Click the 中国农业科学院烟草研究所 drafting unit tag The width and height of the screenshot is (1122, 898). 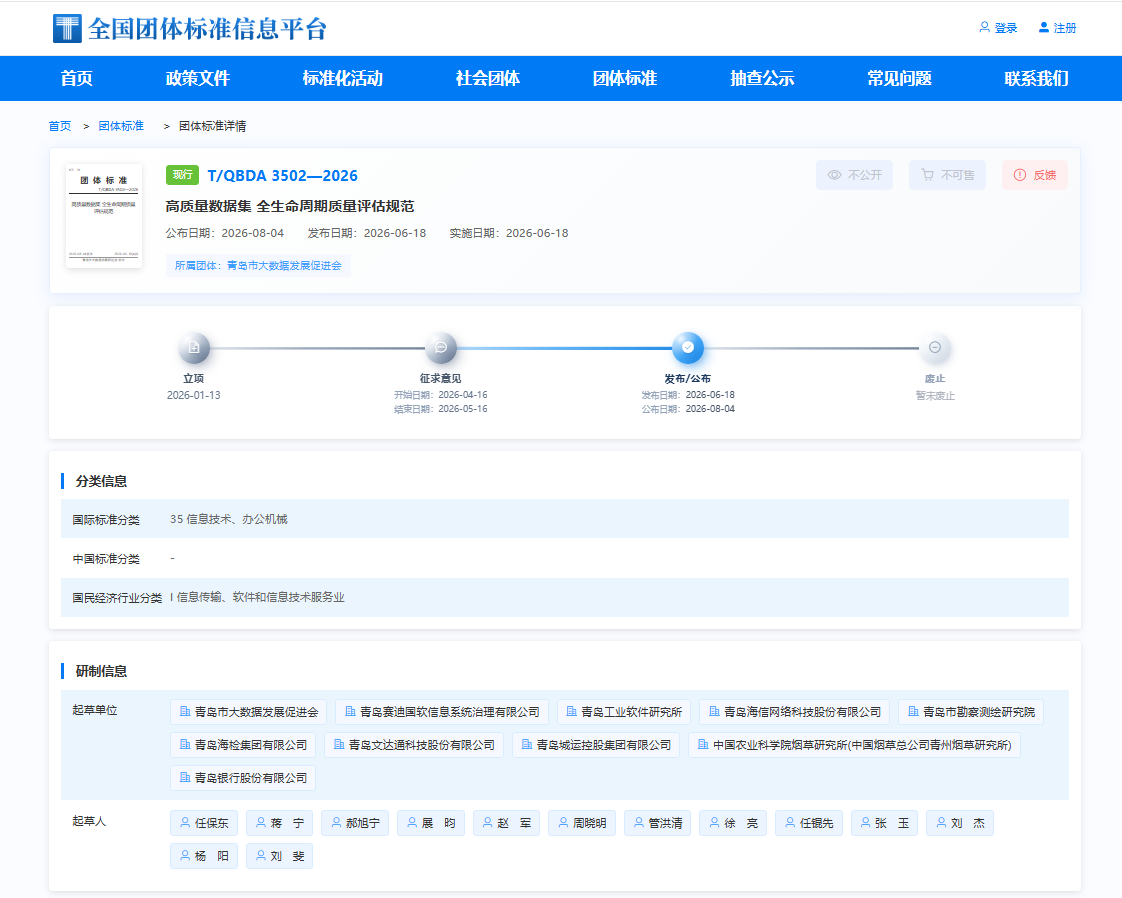pyautogui.click(x=854, y=745)
